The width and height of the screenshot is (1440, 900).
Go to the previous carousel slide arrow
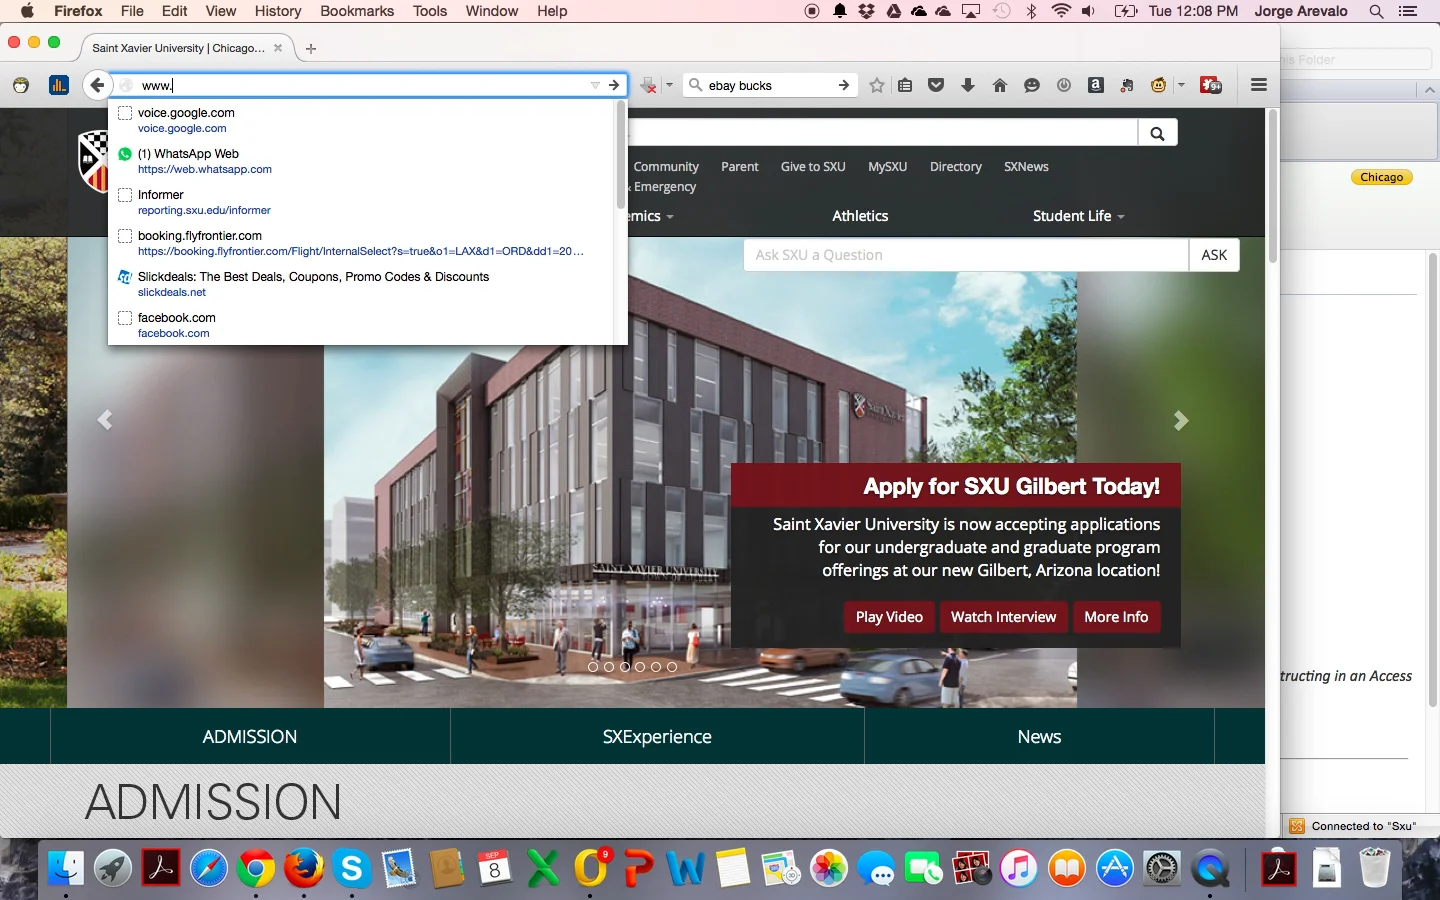(104, 421)
